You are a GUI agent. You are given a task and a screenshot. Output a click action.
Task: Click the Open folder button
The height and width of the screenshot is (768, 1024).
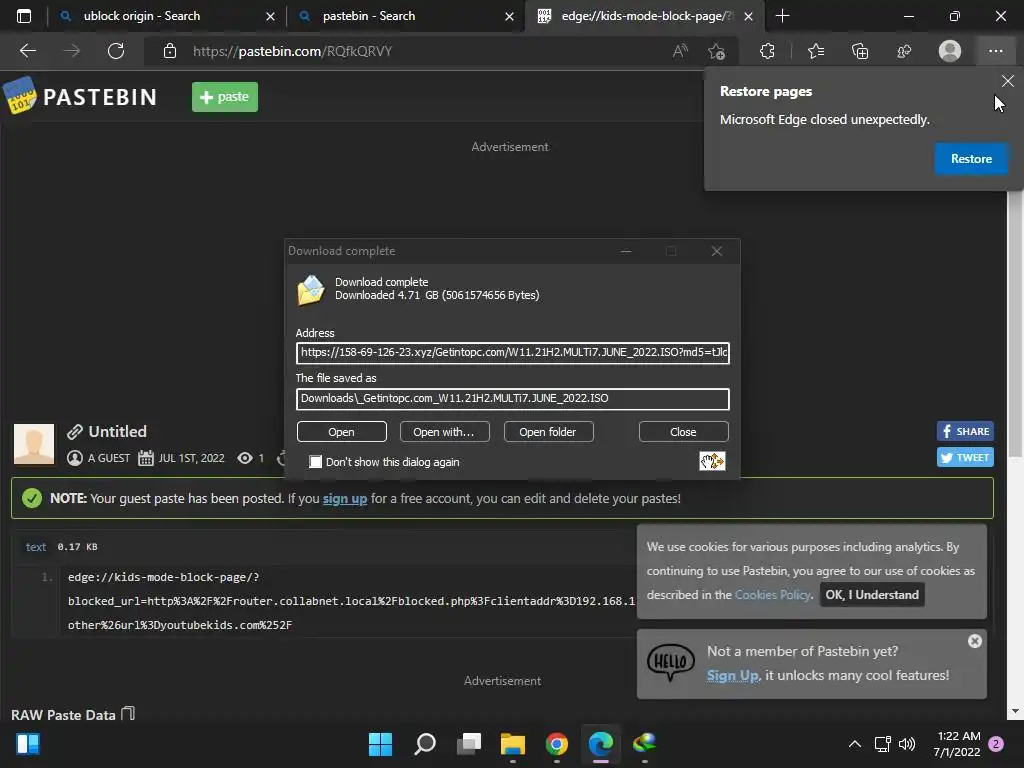(548, 432)
